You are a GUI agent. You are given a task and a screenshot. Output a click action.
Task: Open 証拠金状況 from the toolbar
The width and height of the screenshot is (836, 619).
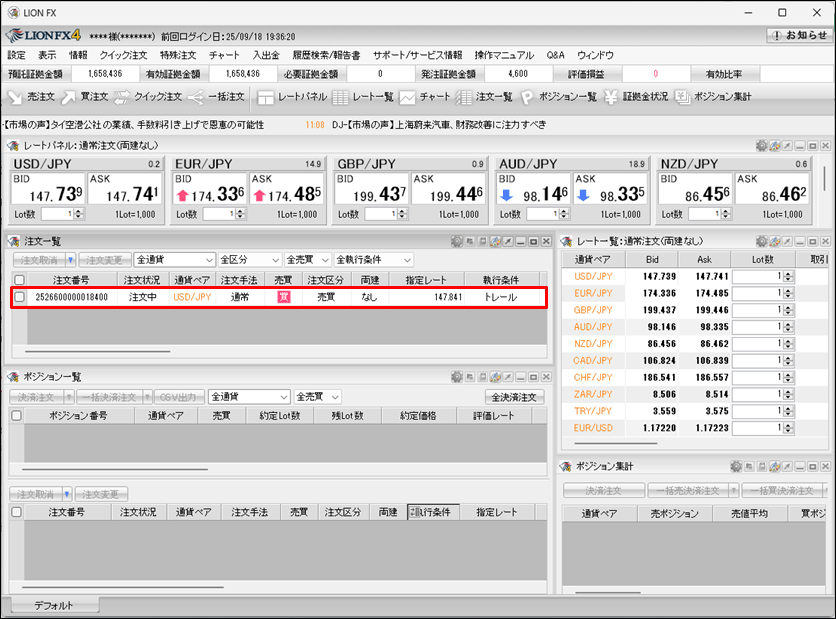click(636, 97)
